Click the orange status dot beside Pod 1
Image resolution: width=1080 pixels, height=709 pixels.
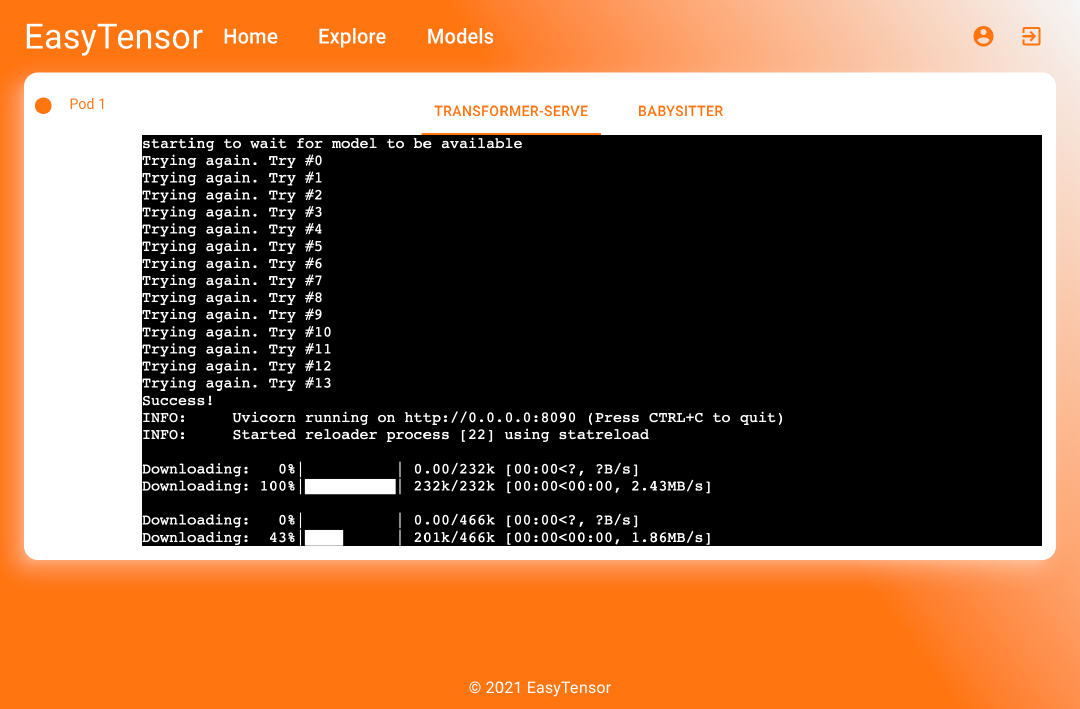tap(43, 106)
